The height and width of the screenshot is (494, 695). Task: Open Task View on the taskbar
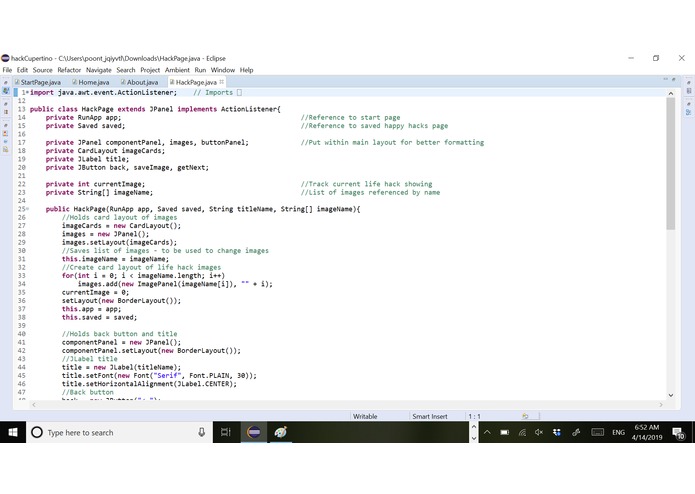(x=226, y=432)
